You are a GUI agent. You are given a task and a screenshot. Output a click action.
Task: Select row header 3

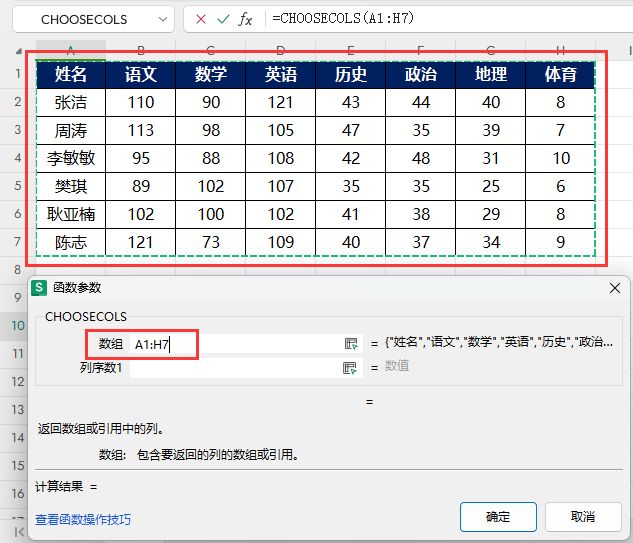point(18,130)
